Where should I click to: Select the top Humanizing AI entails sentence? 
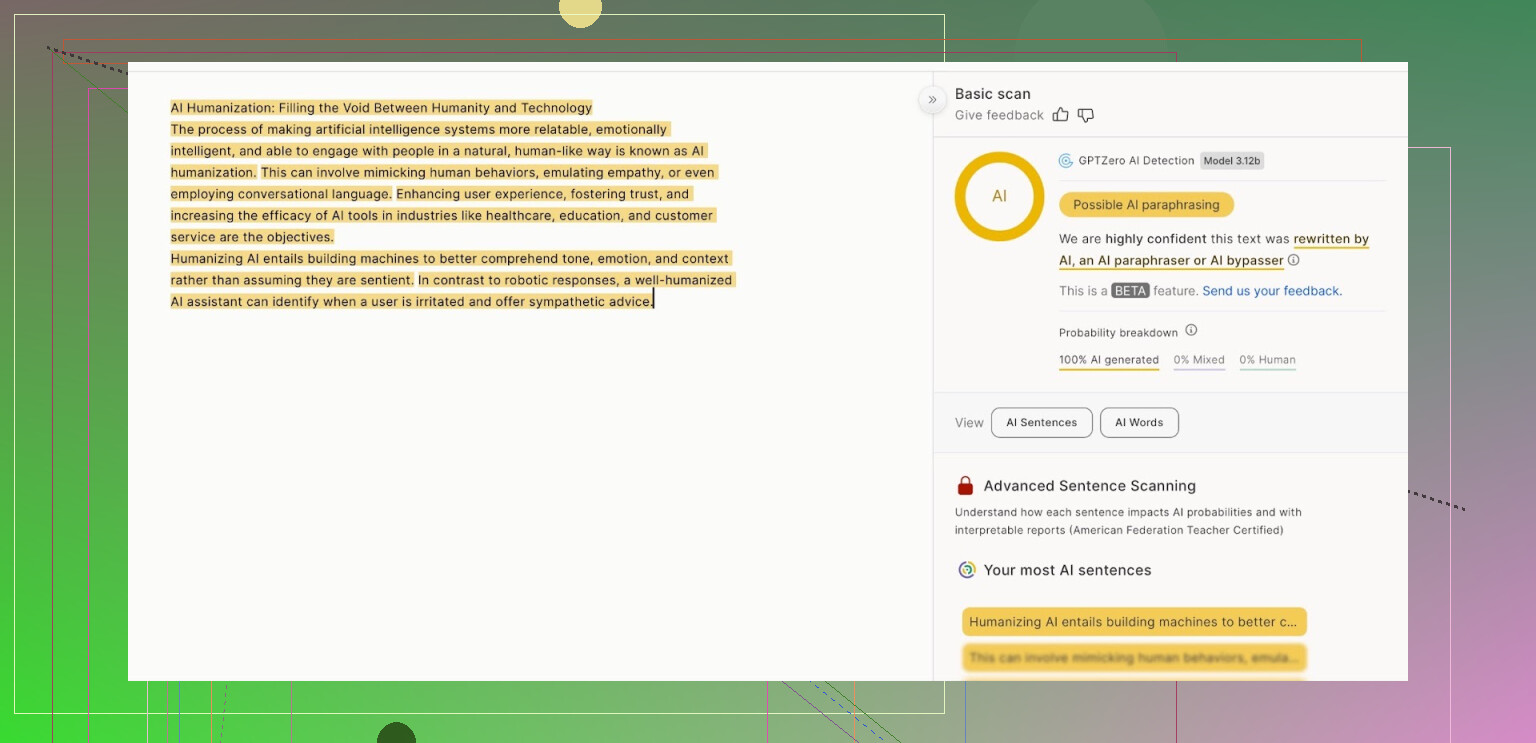tap(1134, 622)
